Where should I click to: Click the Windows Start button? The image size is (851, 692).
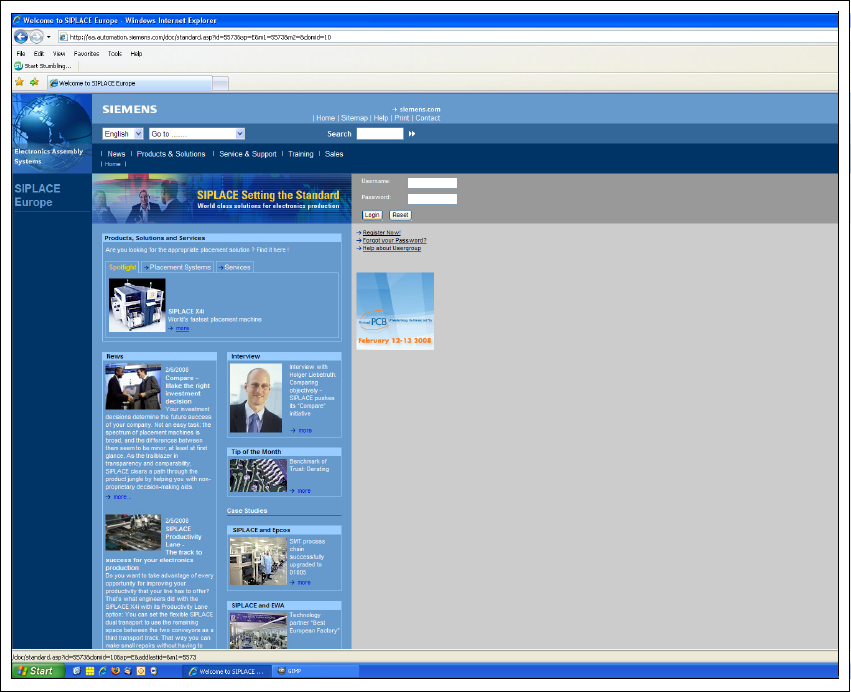[x=39, y=671]
